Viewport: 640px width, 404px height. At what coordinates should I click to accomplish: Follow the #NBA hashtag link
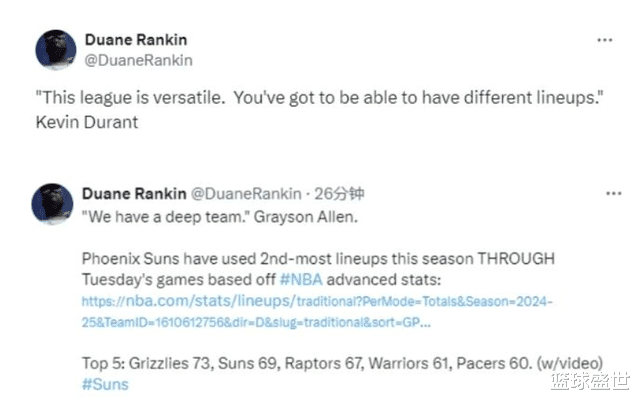301,280
